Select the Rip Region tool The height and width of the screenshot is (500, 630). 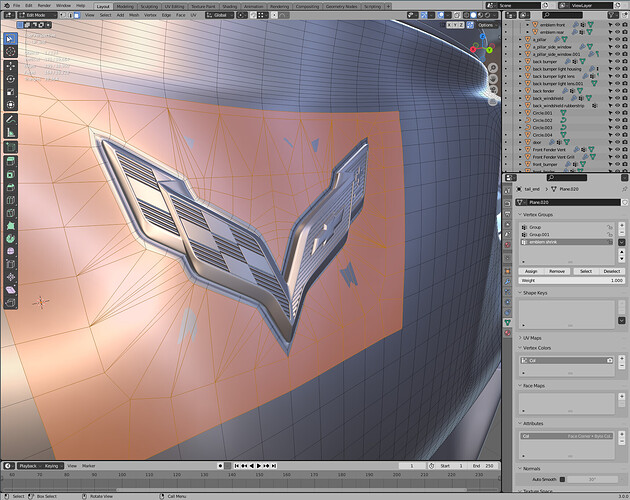(x=10, y=303)
